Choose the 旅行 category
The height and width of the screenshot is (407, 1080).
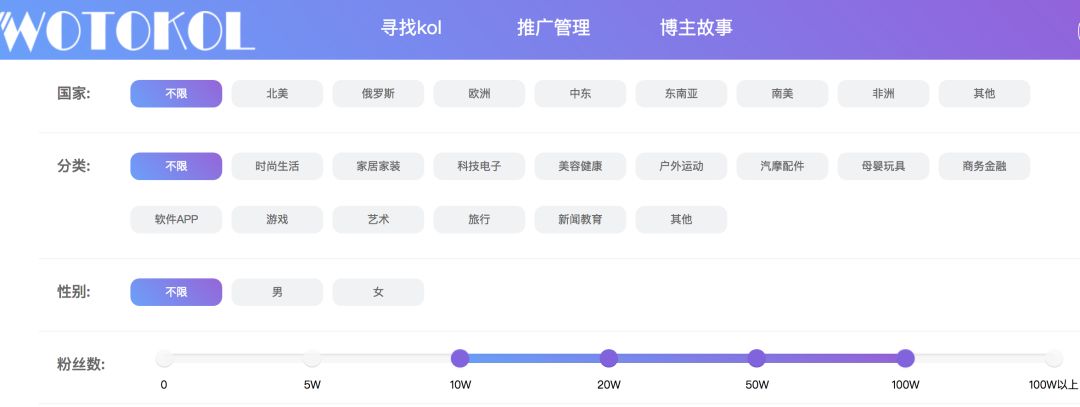(x=479, y=220)
